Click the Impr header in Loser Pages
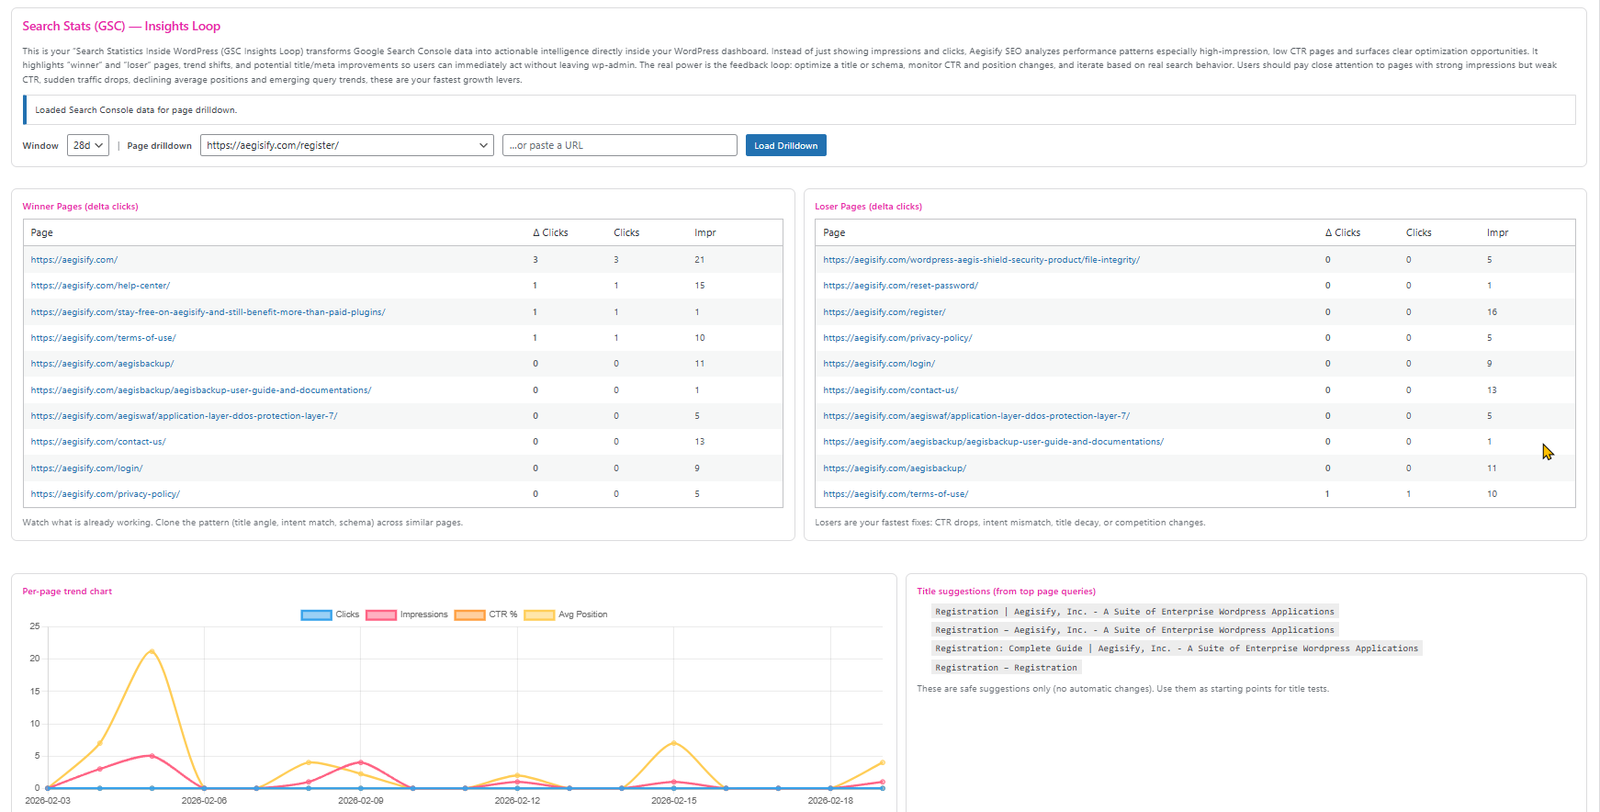This screenshot has height=812, width=1600. click(x=1497, y=233)
